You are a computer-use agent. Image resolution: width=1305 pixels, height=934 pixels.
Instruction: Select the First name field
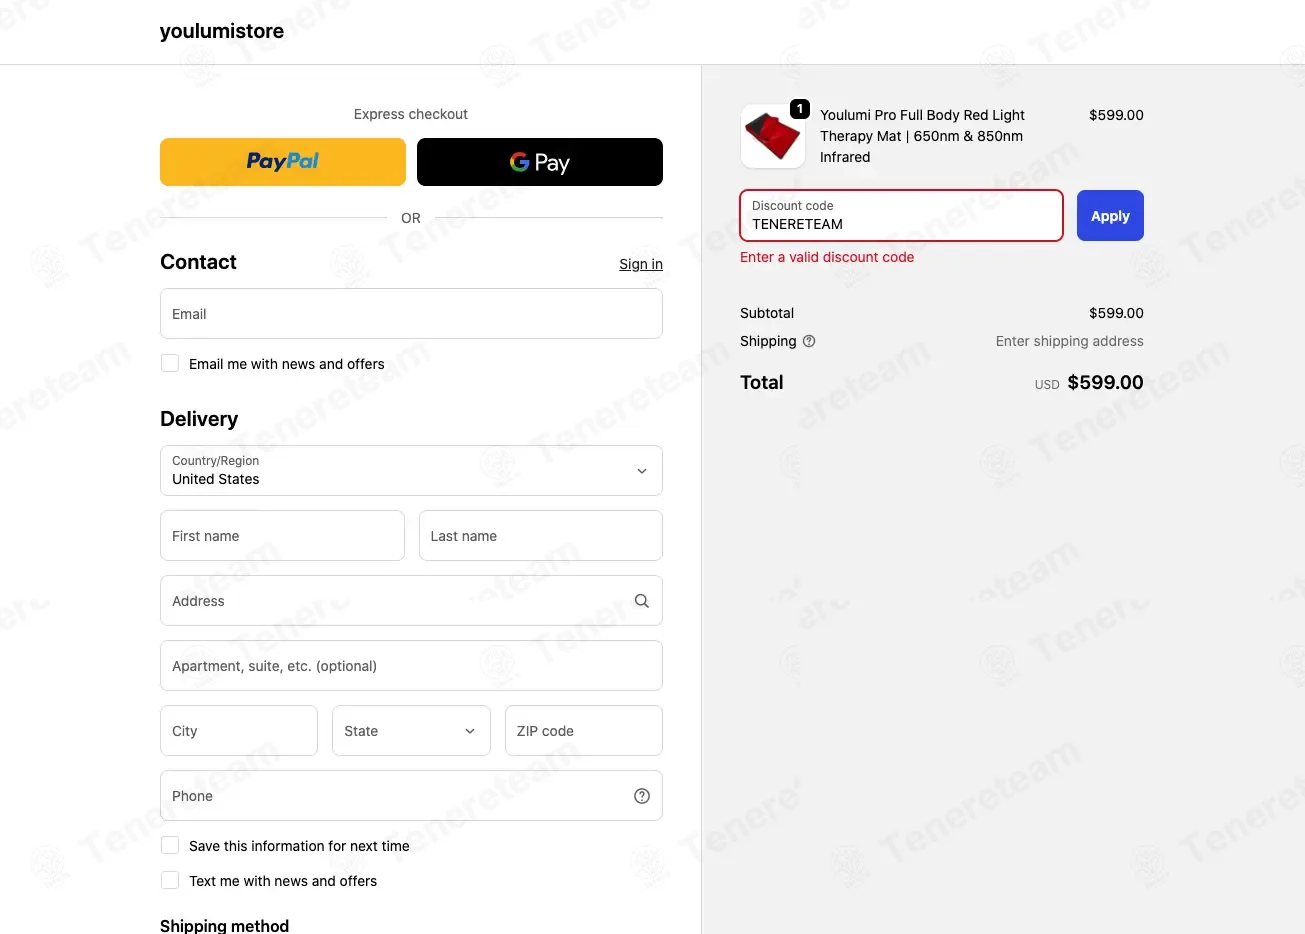tap(282, 536)
